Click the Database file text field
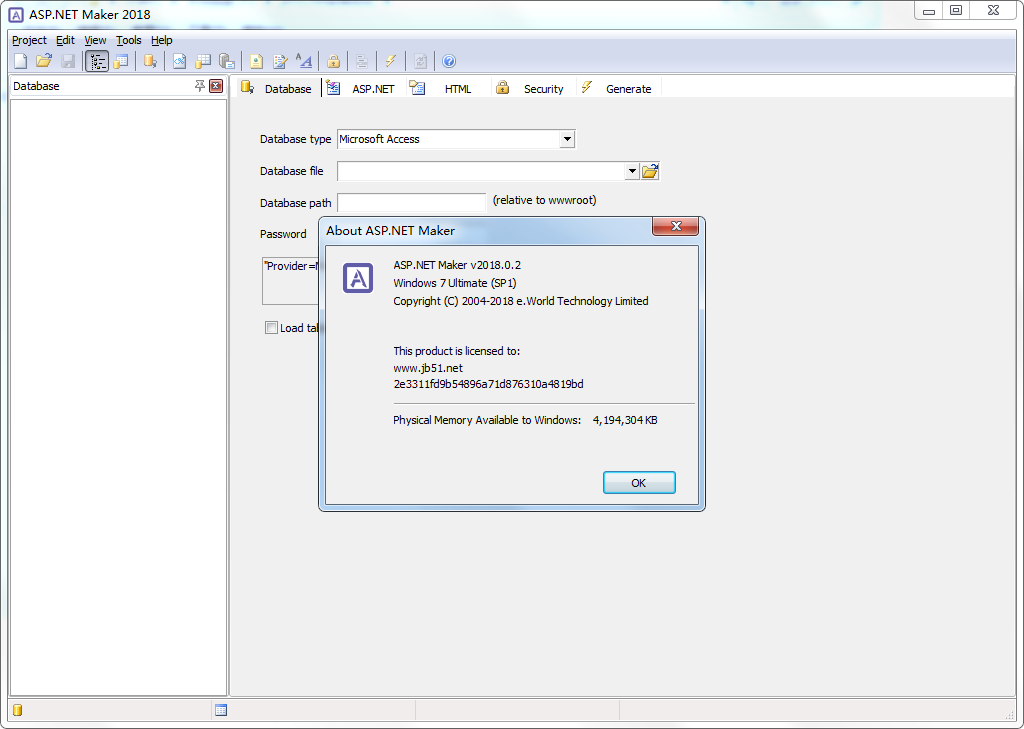Screen dimensions: 1024x729 pyautogui.click(x=481, y=171)
